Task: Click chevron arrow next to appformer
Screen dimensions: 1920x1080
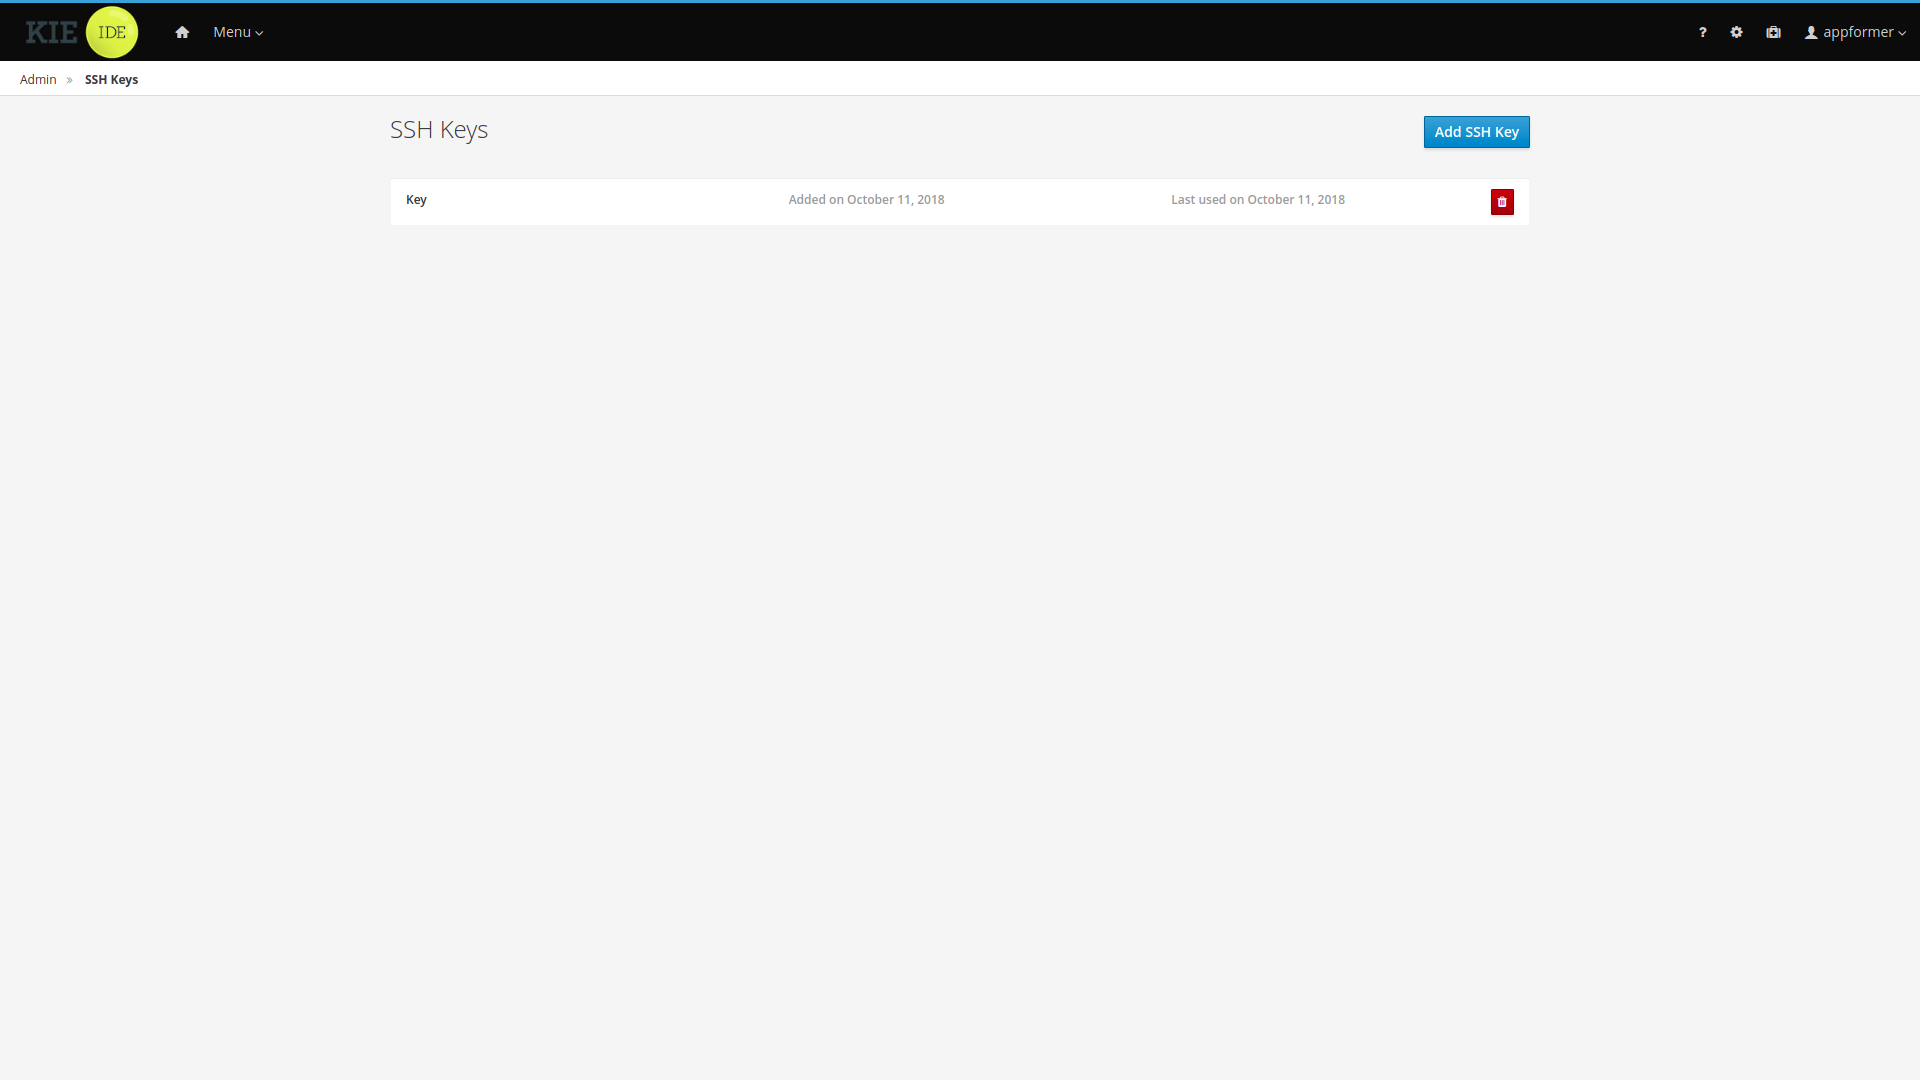Action: pos(1902,33)
